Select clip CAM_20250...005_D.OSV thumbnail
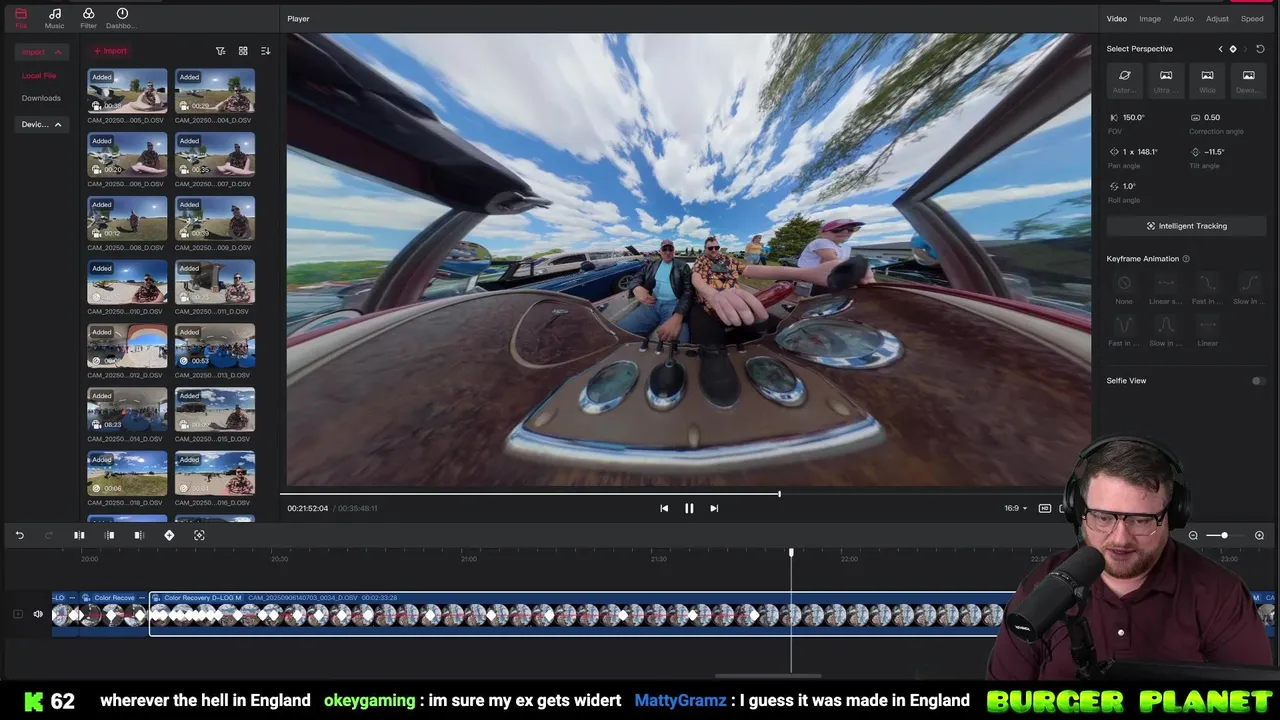Screen dimensions: 1280x720 tap(127, 91)
